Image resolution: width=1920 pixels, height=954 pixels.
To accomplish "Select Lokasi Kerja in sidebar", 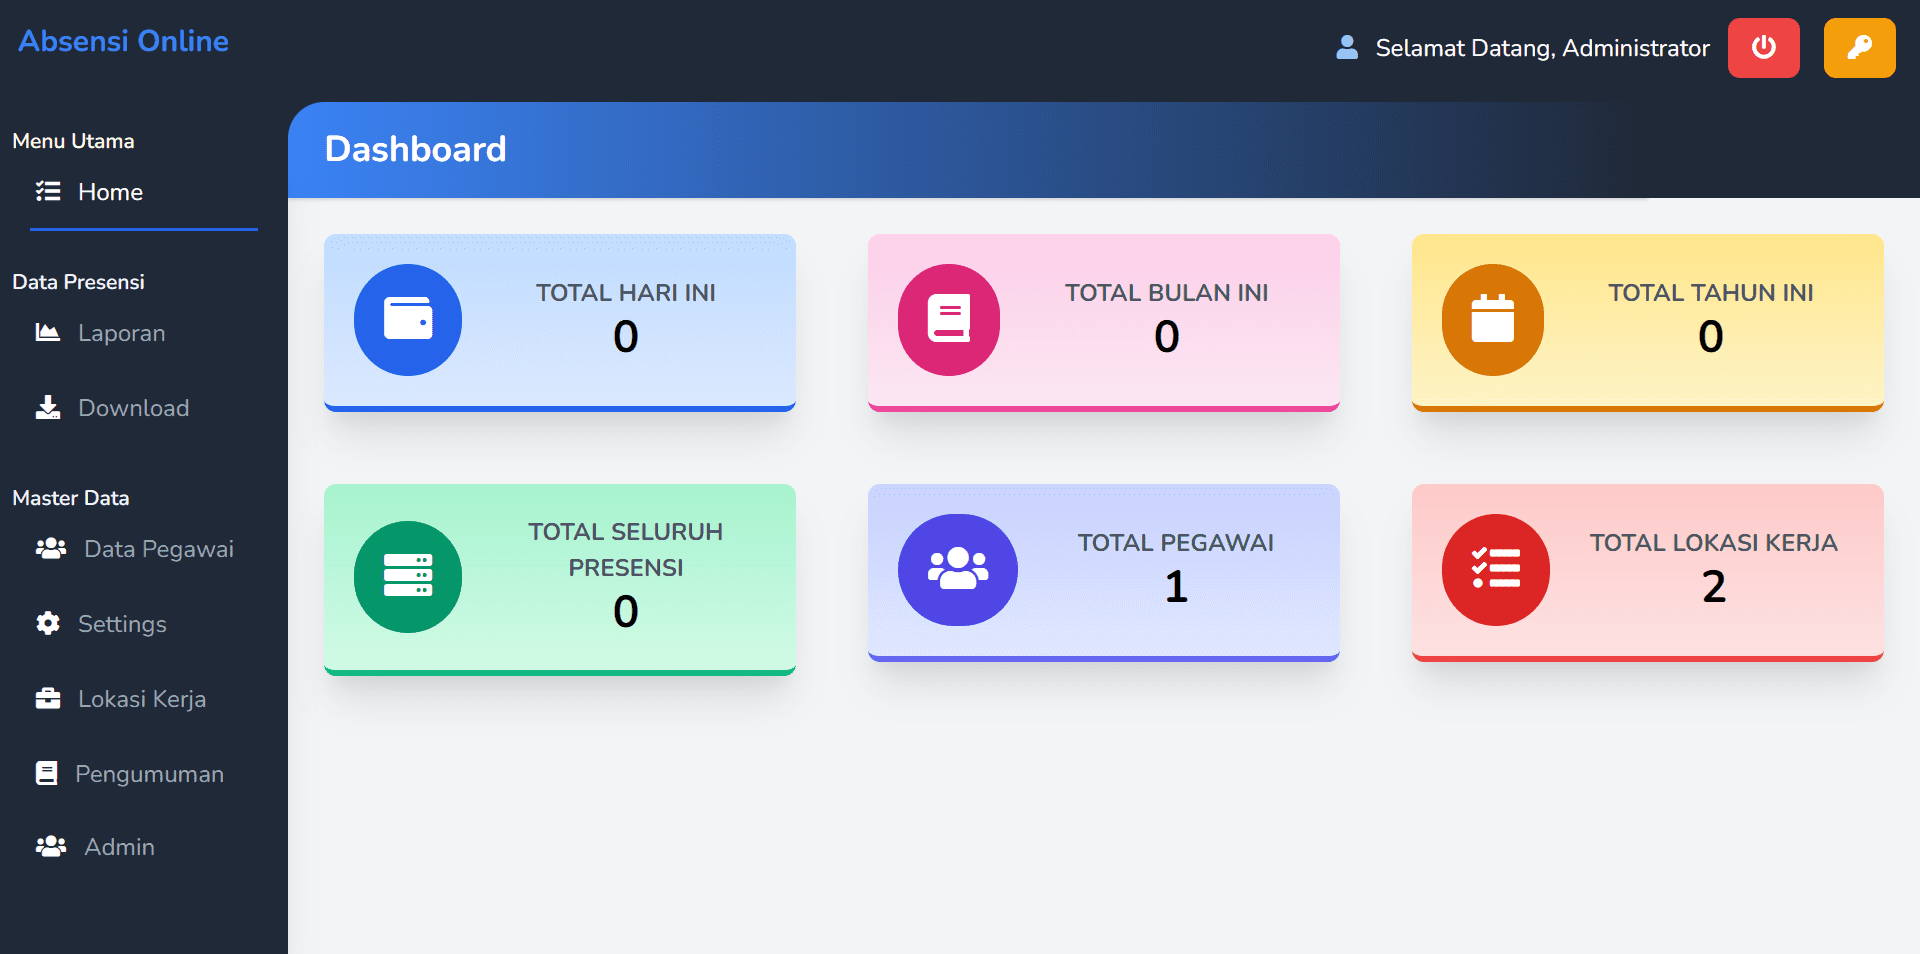I will (141, 699).
